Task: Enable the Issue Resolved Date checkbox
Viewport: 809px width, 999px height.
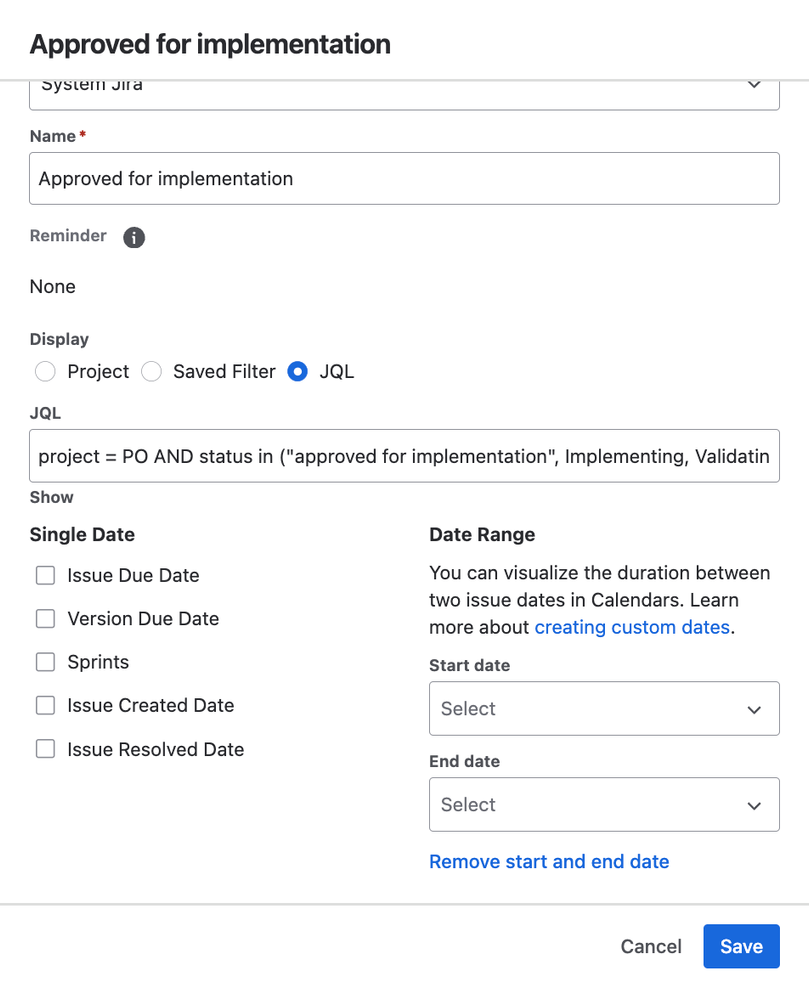Action: click(45, 749)
